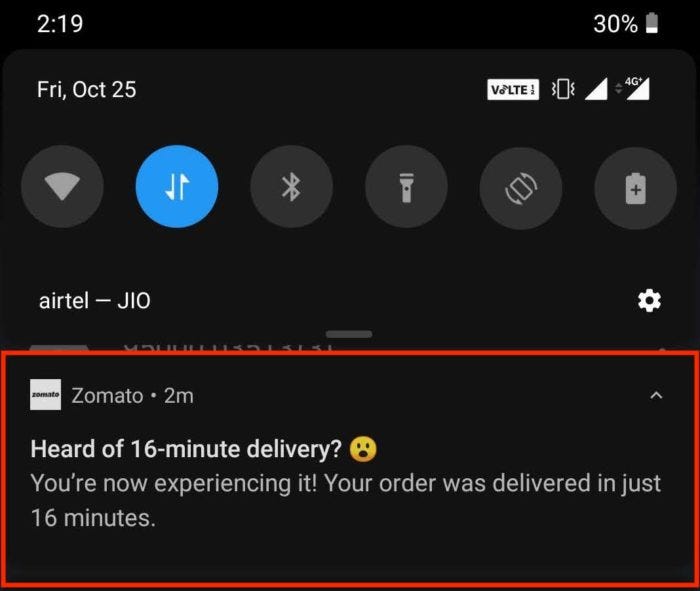
Task: Tap the 4G signal strength icon
Action: point(633,88)
